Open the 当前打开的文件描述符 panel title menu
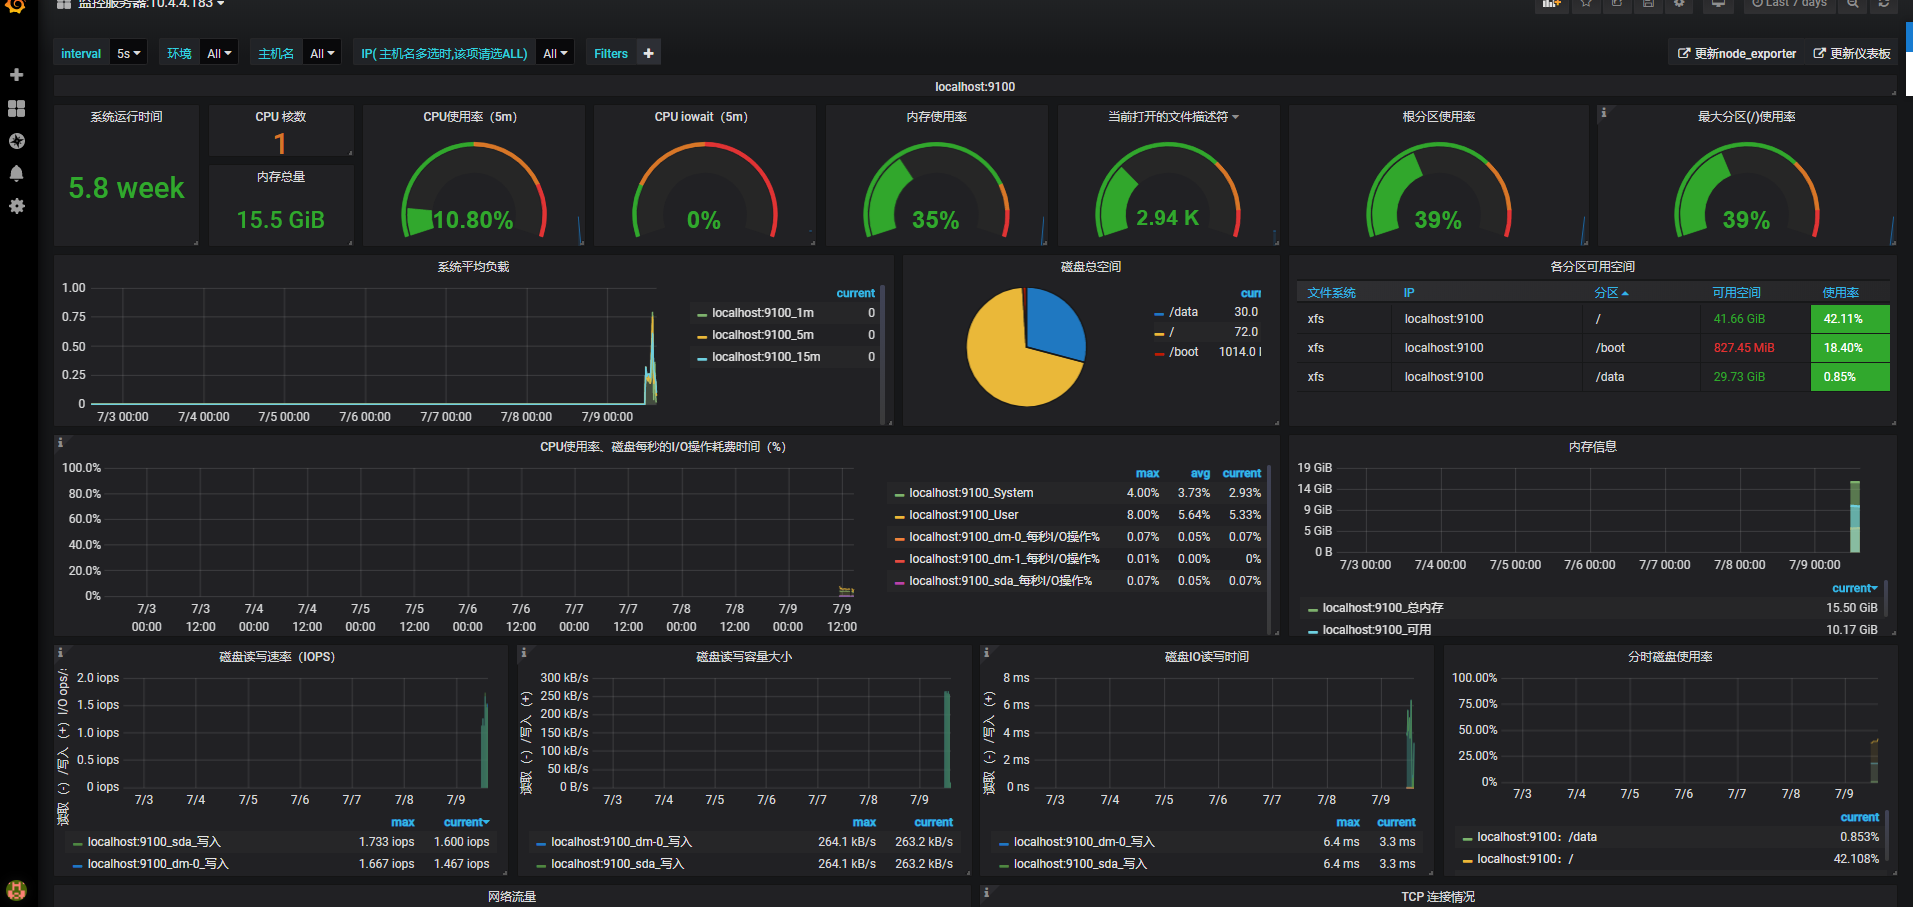The image size is (1913, 907). coord(1167,116)
